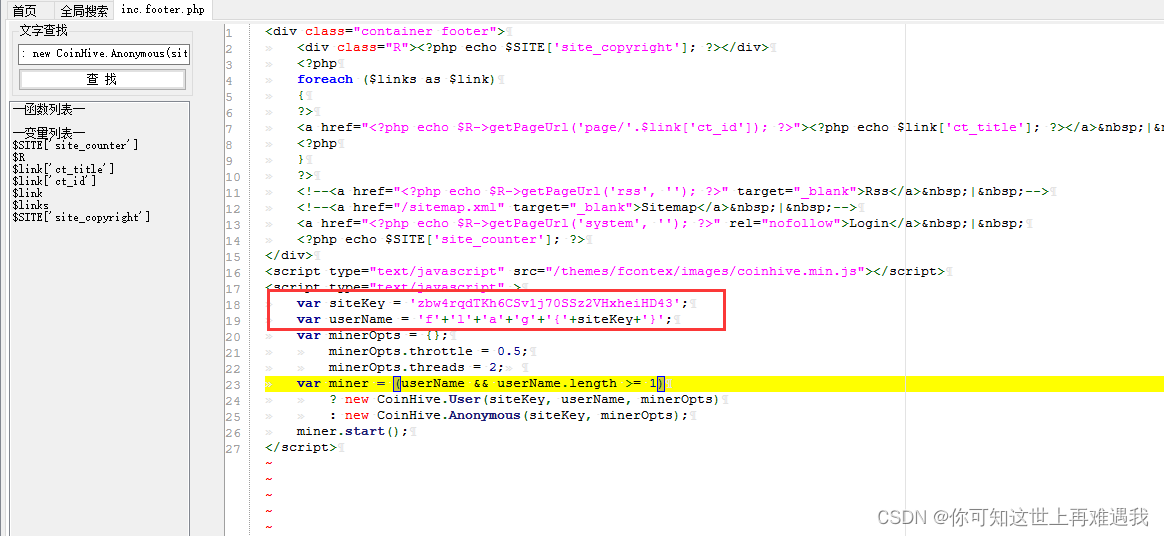Viewport: 1164px width, 536px height.
Task: Click closing </script> tag on line 27
Action: pyautogui.click(x=301, y=447)
